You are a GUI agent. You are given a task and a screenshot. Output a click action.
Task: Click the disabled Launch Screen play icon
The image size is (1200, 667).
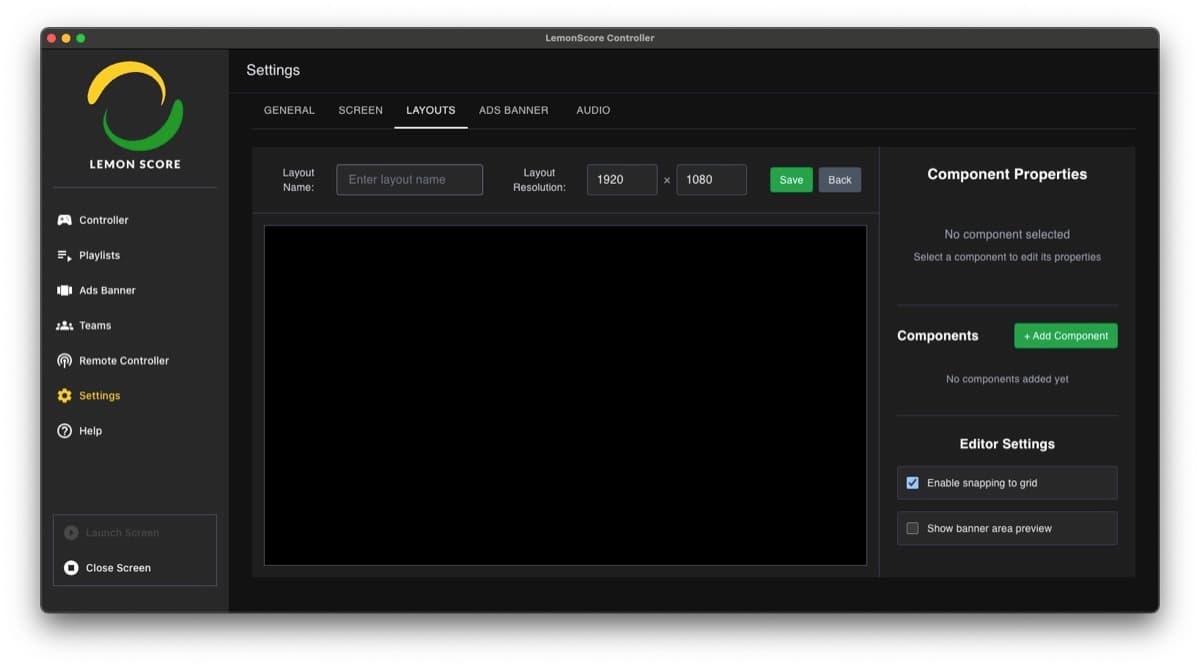tap(71, 532)
